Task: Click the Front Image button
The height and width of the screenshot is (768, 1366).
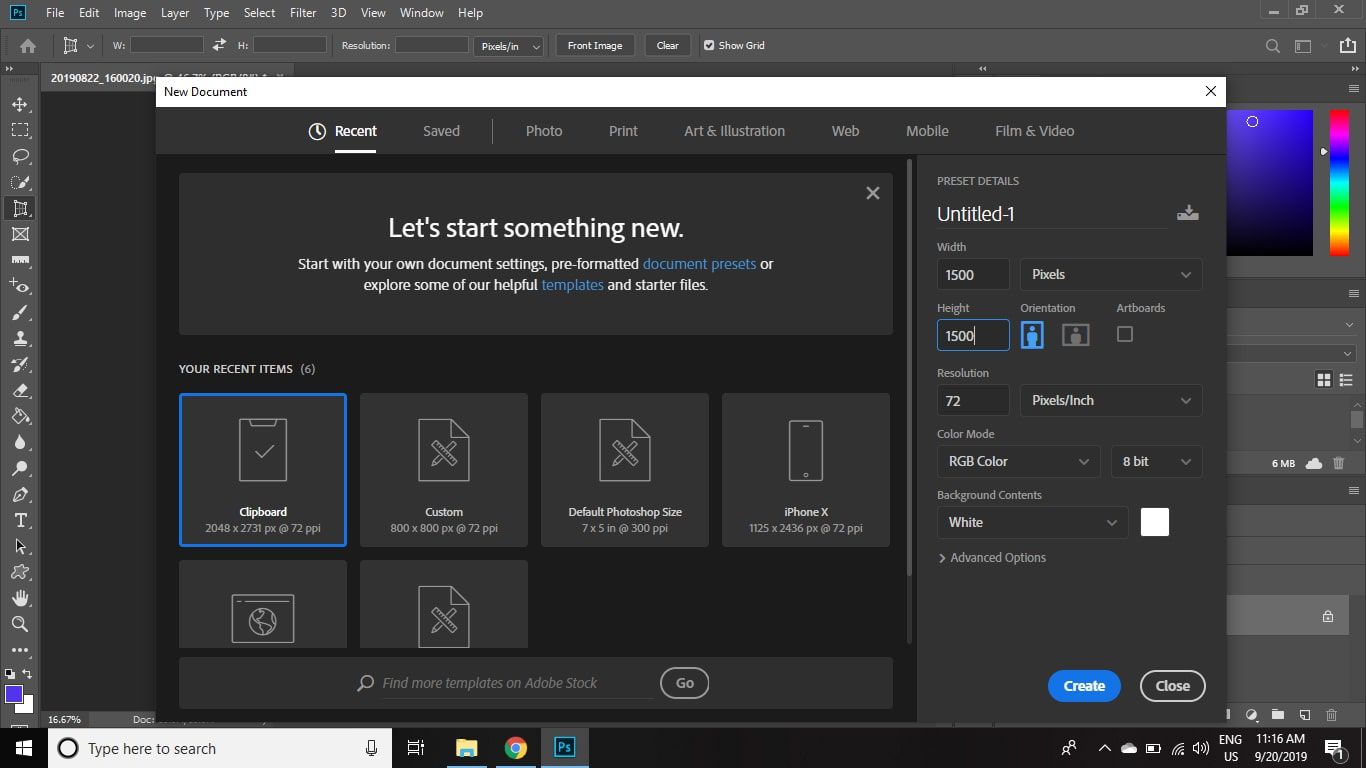Action: (595, 45)
